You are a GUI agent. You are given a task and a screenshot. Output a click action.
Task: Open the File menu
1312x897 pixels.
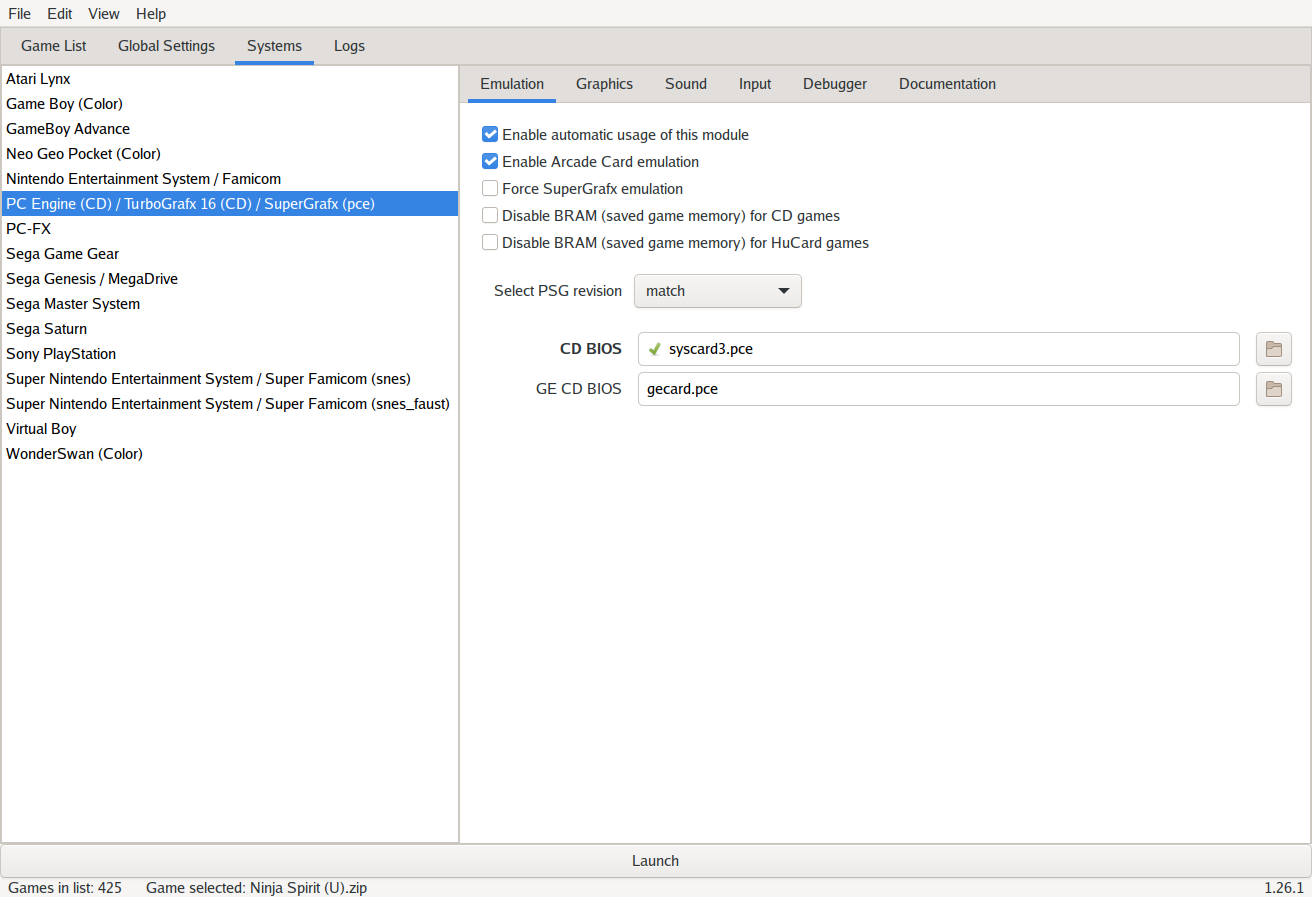point(19,13)
